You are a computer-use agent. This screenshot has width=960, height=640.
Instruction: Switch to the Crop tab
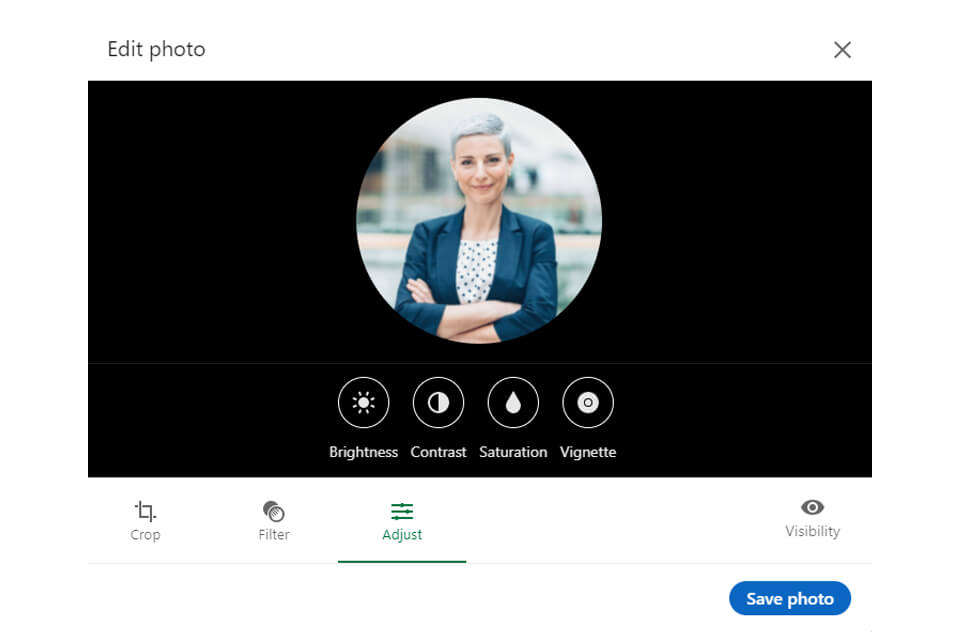coord(145,521)
